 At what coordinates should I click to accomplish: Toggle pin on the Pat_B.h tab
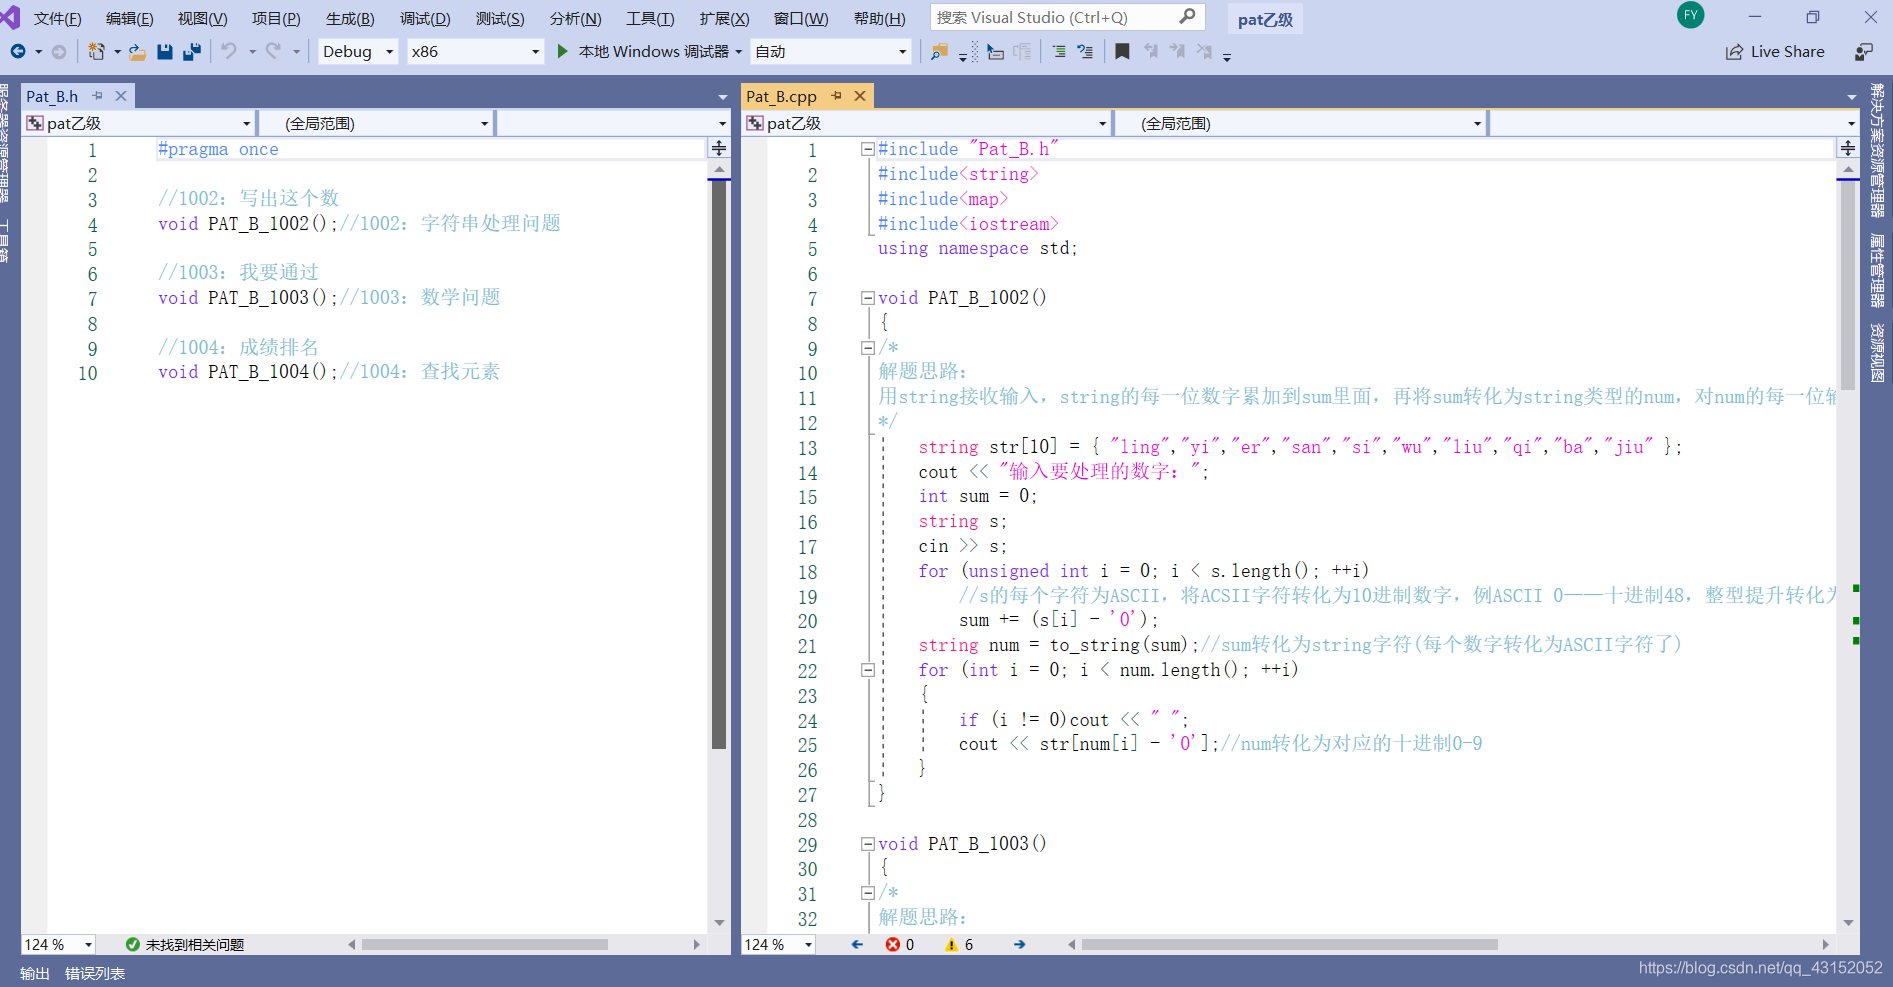(98, 96)
